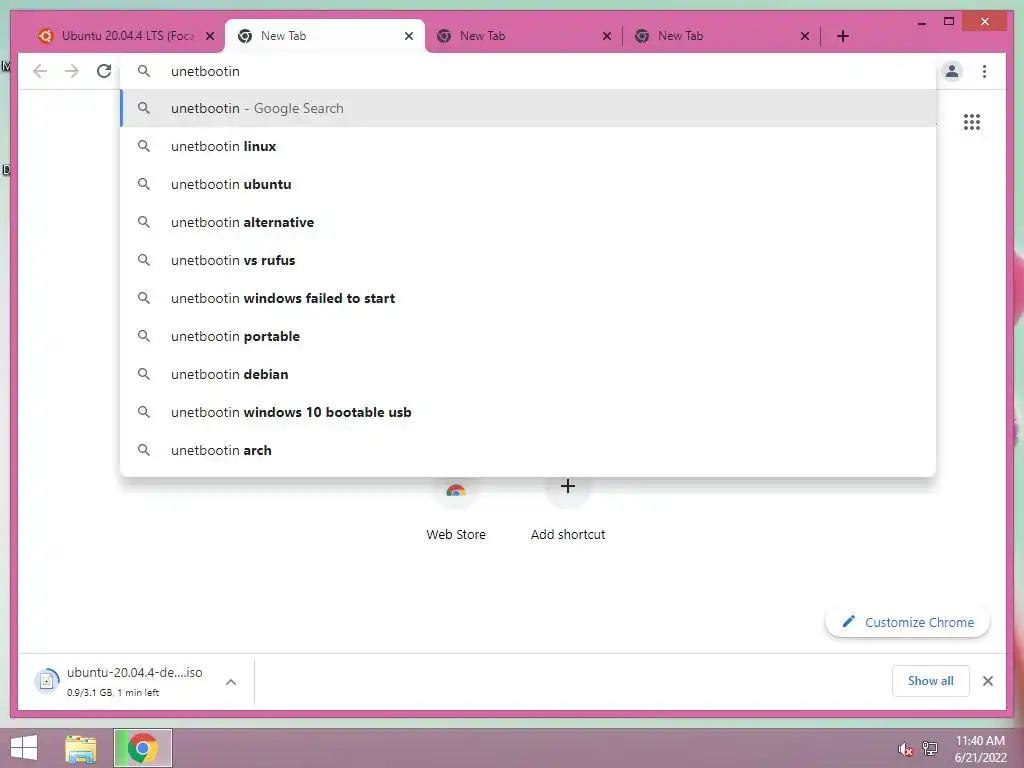Select the unetbootin vs rufus suggestion
The width and height of the screenshot is (1024, 768).
(529, 260)
